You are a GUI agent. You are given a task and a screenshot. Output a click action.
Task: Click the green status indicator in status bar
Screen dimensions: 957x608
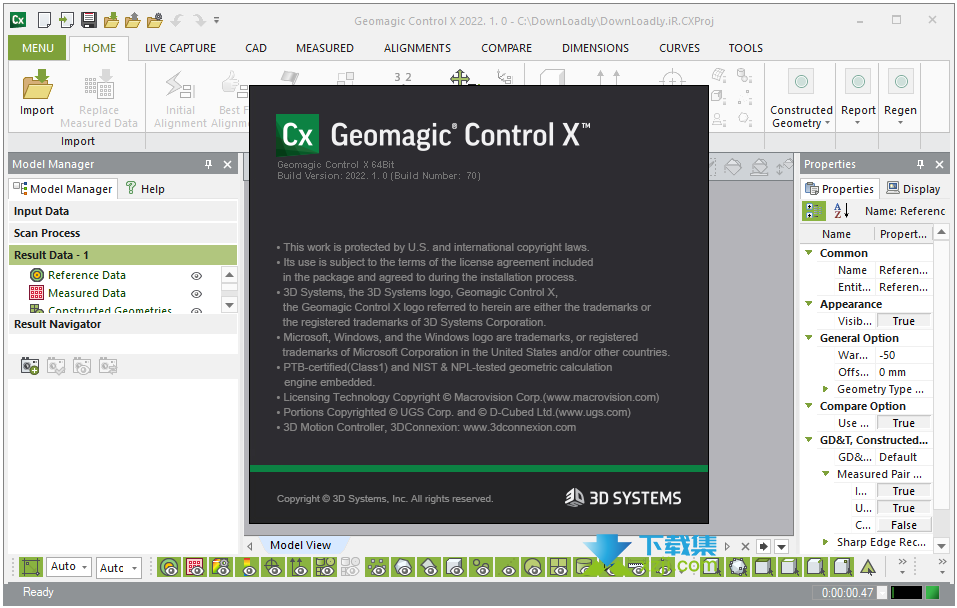933,592
